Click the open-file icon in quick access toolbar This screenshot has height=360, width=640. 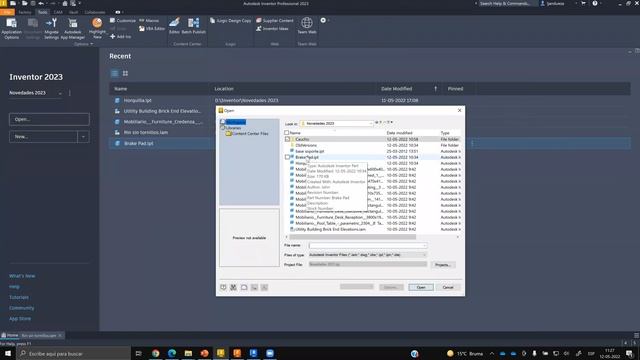click(x=24, y=3)
